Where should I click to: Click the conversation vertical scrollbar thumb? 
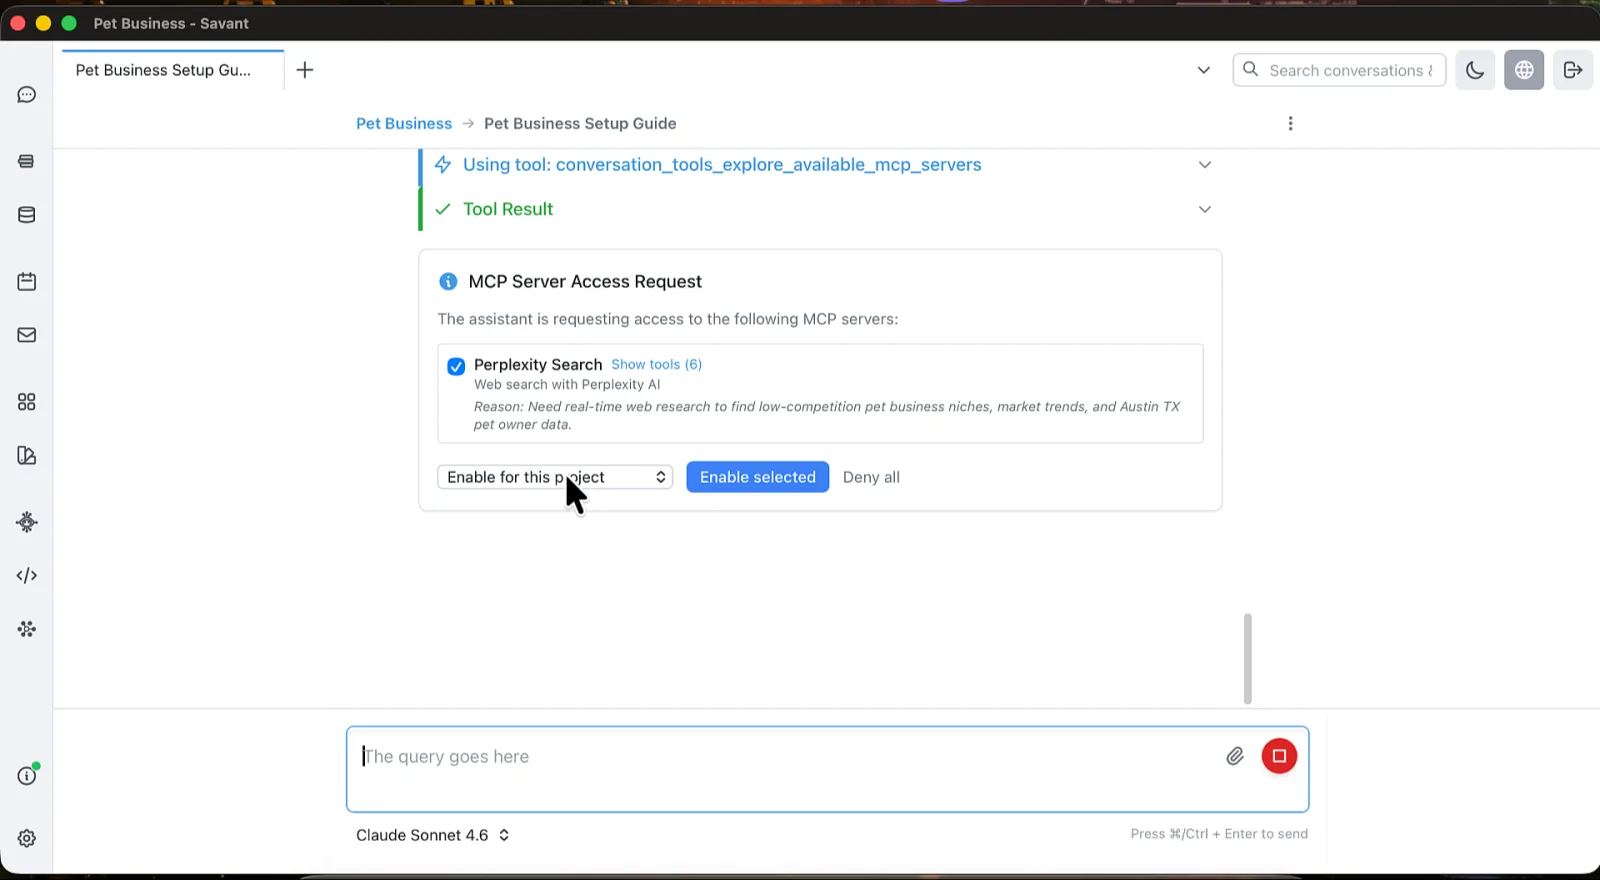click(1247, 658)
